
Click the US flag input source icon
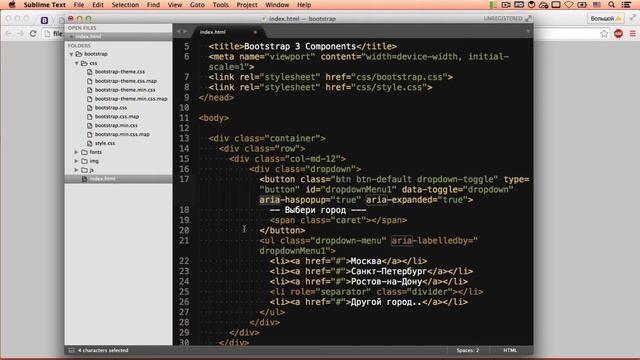point(597,5)
